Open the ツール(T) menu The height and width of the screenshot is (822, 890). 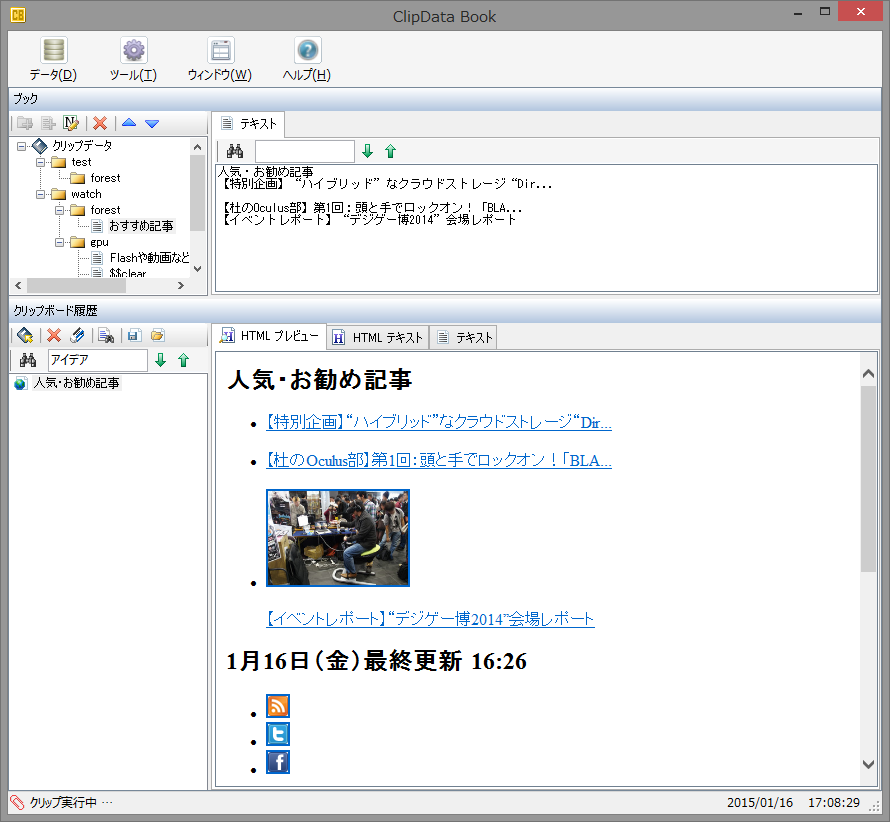(133, 60)
